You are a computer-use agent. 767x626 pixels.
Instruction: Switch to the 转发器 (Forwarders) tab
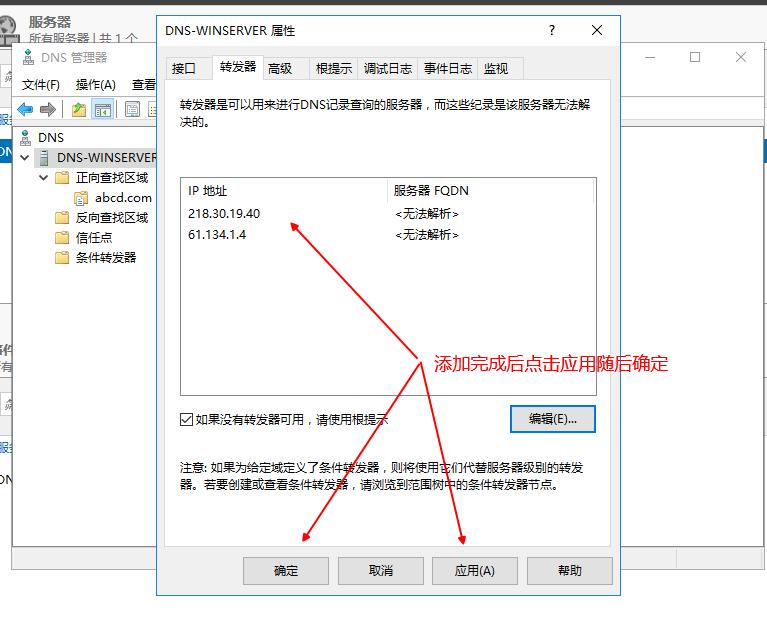coord(238,67)
